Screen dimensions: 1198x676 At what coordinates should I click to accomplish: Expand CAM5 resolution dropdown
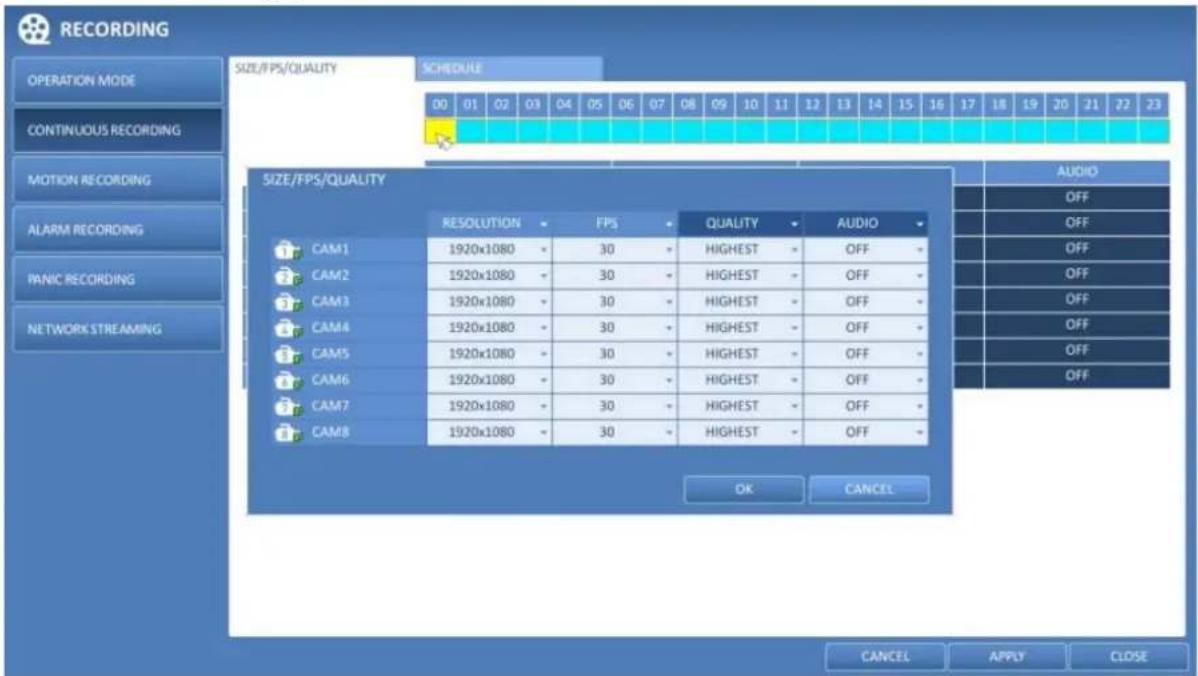pyautogui.click(x=489, y=354)
